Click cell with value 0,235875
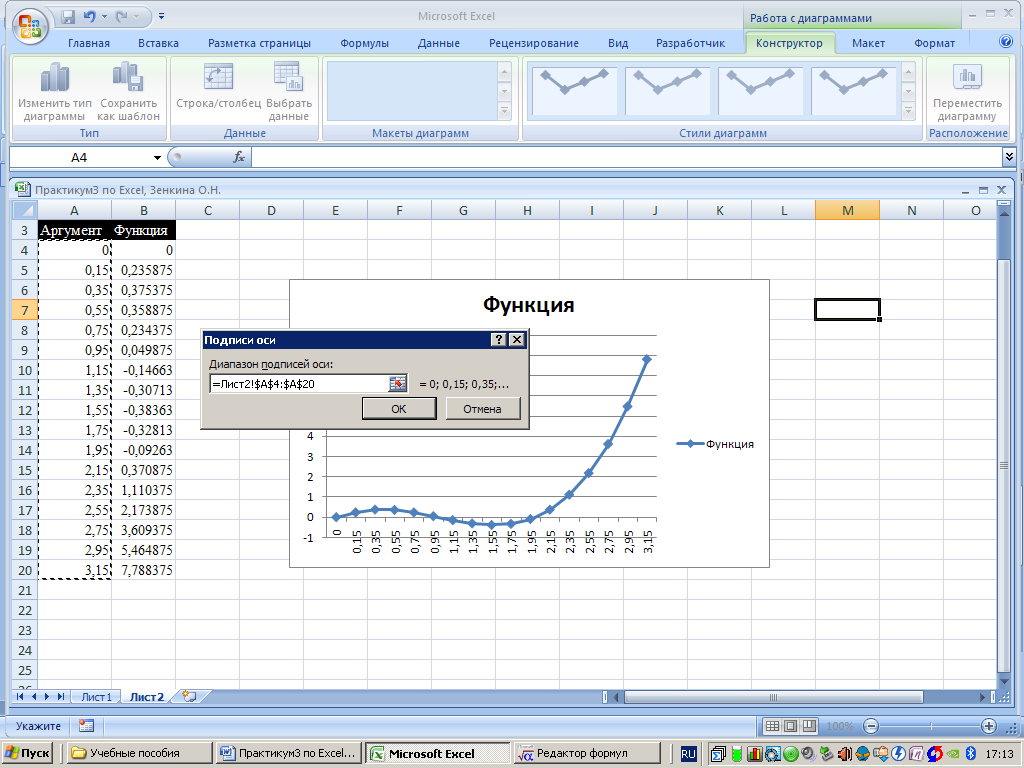The width and height of the screenshot is (1024, 768). tap(143, 270)
